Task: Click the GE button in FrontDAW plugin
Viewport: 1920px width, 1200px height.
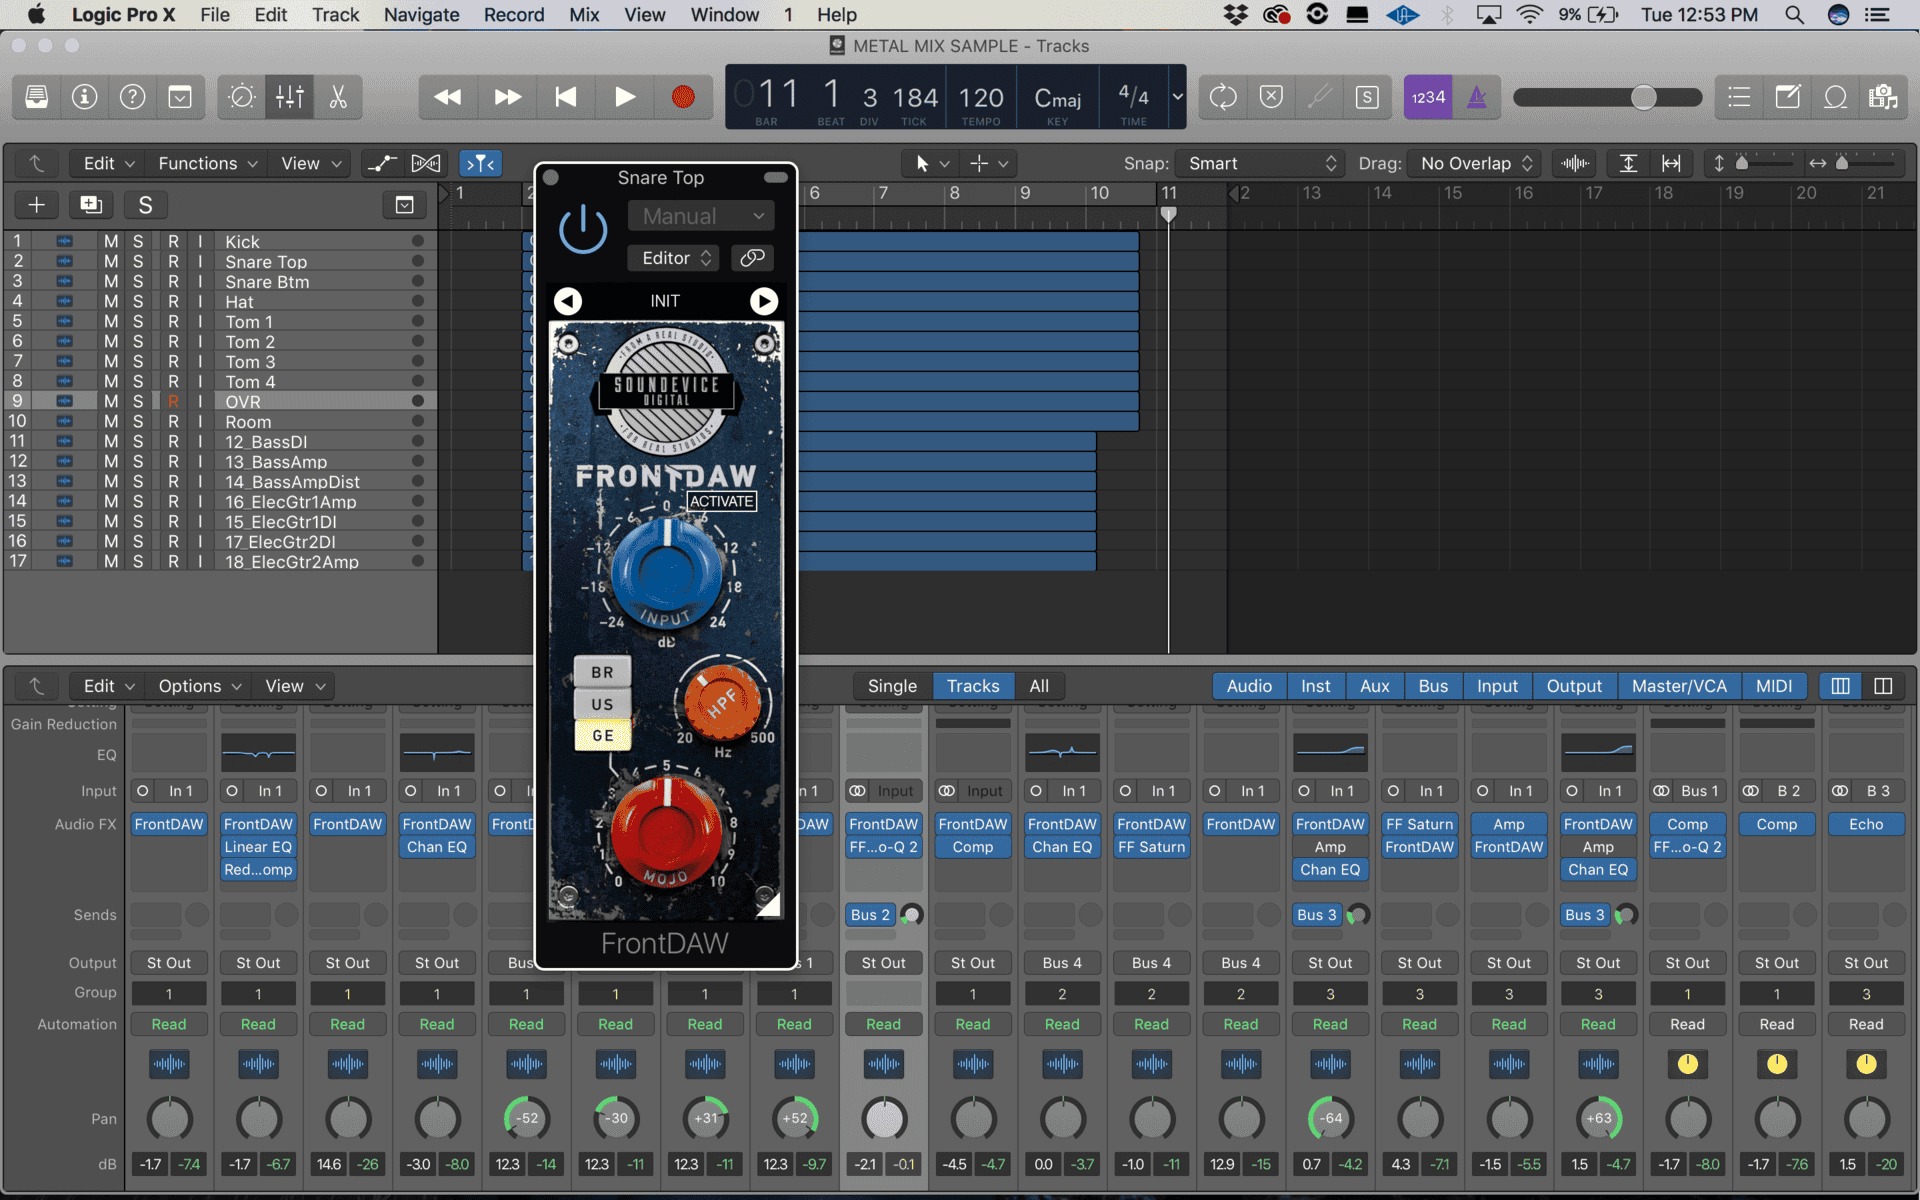Action: [601, 734]
